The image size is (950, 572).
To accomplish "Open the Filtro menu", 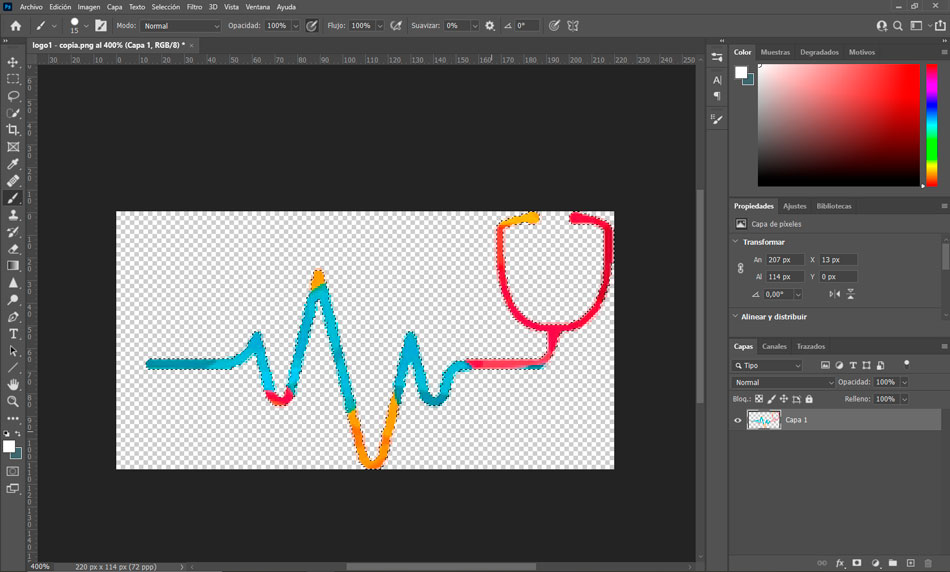I will tap(194, 7).
